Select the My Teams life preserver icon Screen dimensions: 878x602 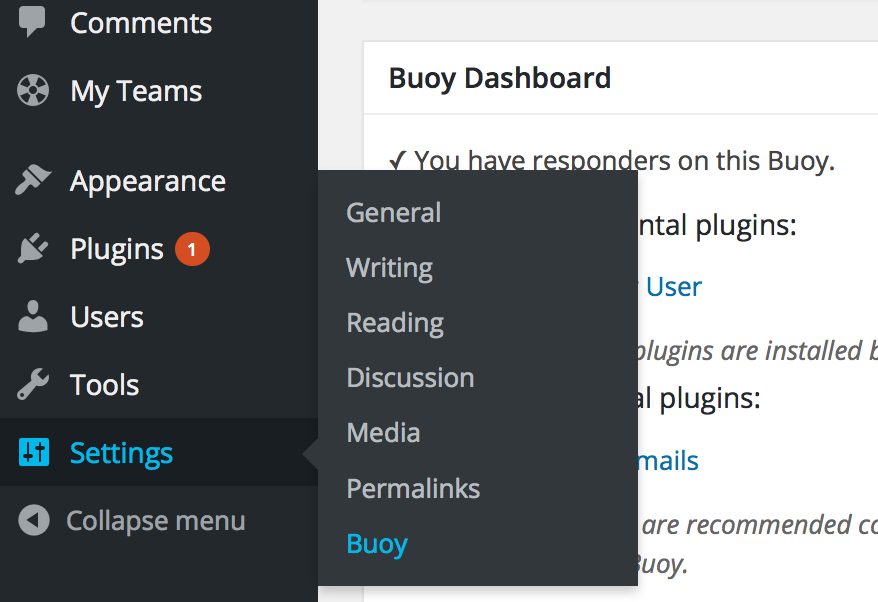coord(32,90)
